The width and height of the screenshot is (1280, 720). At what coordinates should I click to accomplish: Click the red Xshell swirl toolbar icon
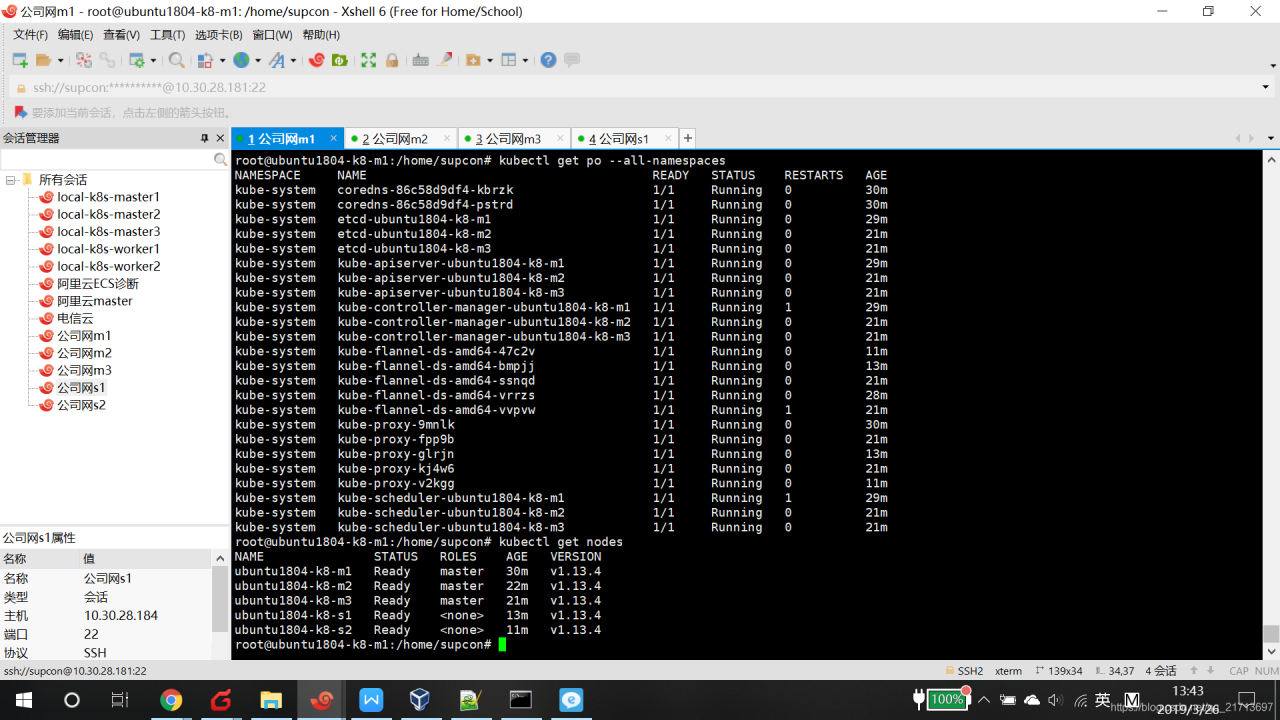[317, 60]
